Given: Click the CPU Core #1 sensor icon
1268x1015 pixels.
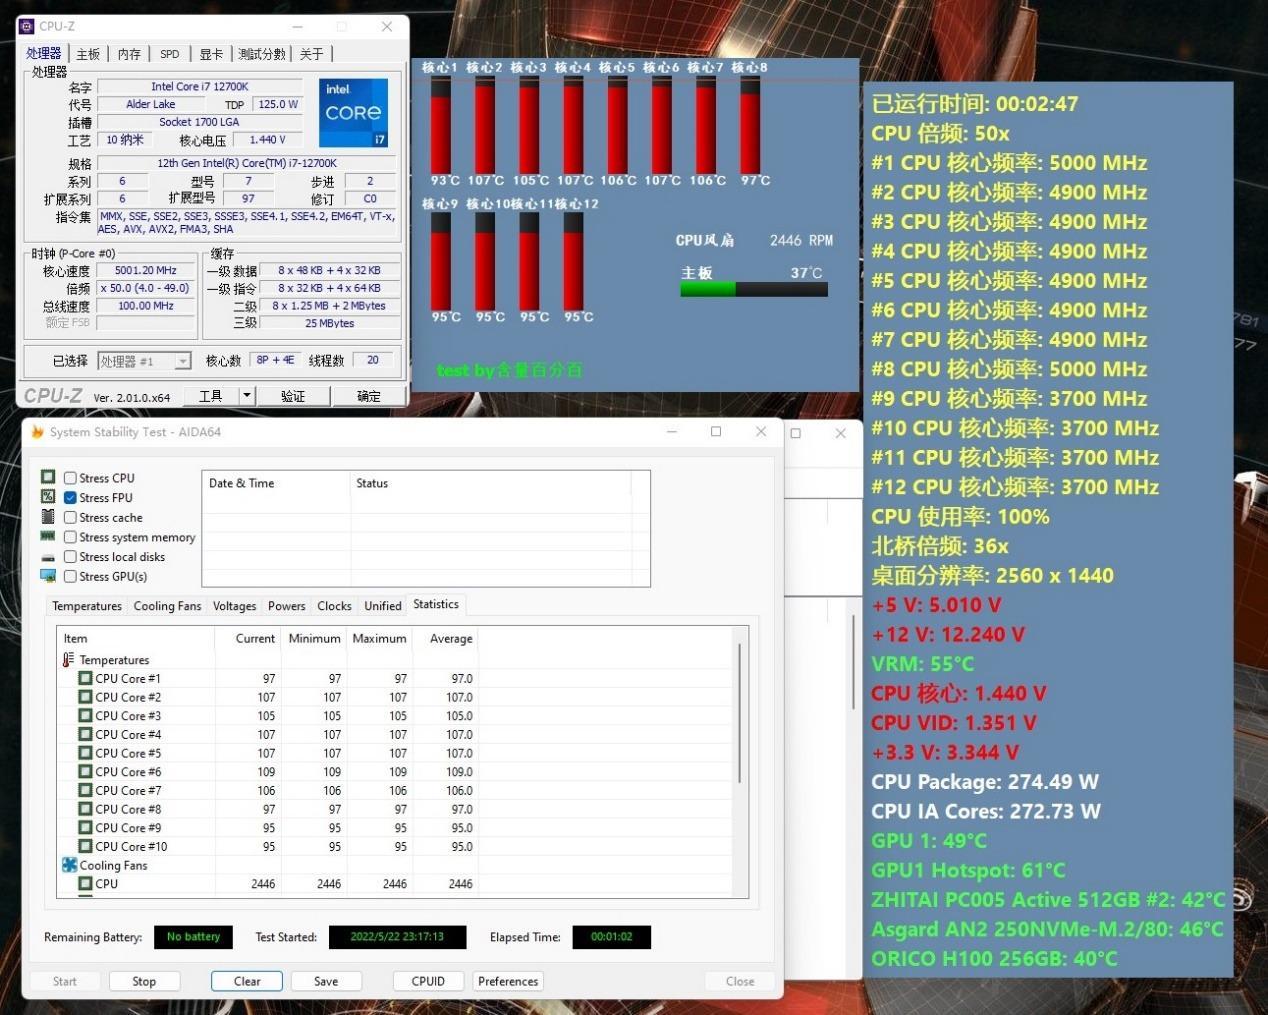Looking at the screenshot, I should coord(85,678).
